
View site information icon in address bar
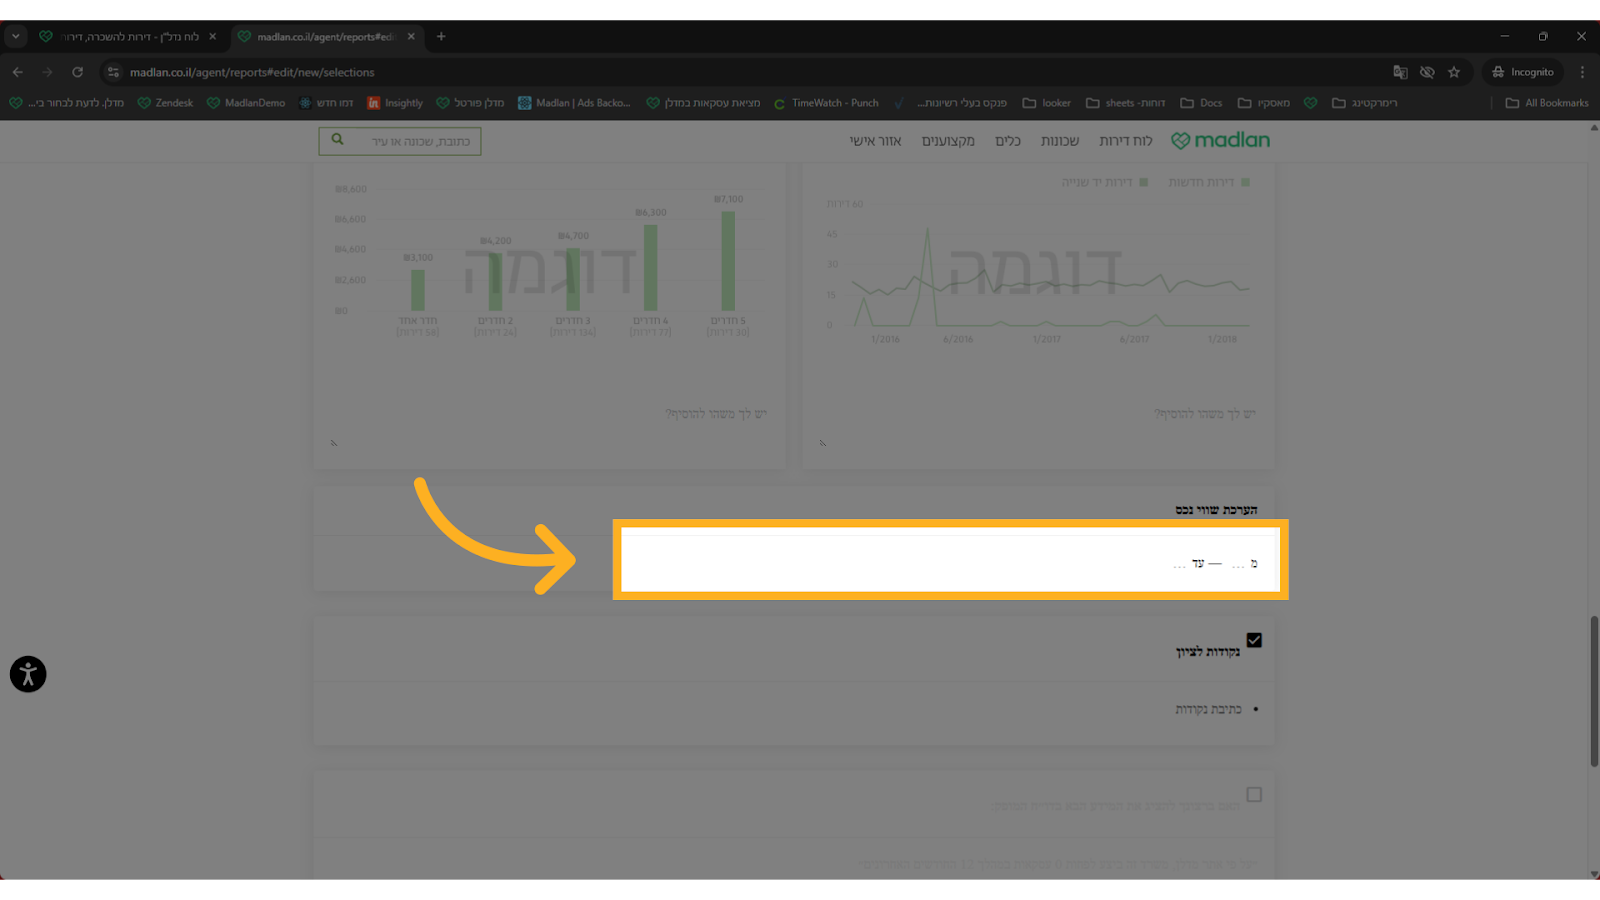(x=113, y=72)
